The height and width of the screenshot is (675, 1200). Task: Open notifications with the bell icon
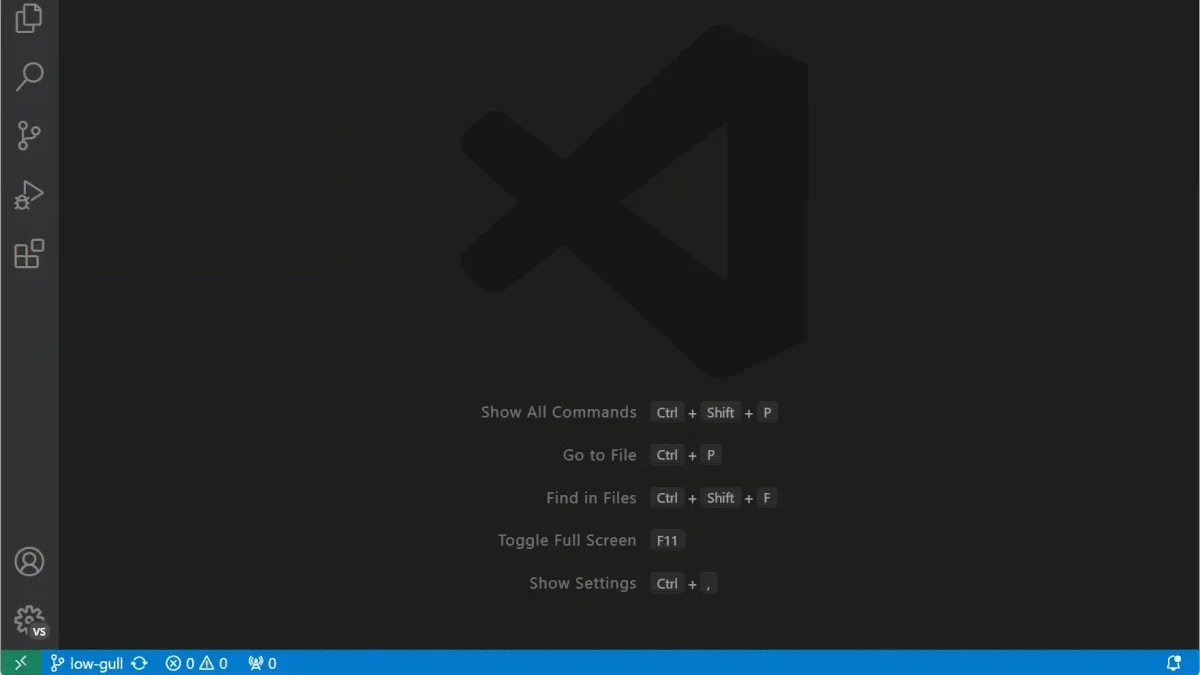point(1174,663)
